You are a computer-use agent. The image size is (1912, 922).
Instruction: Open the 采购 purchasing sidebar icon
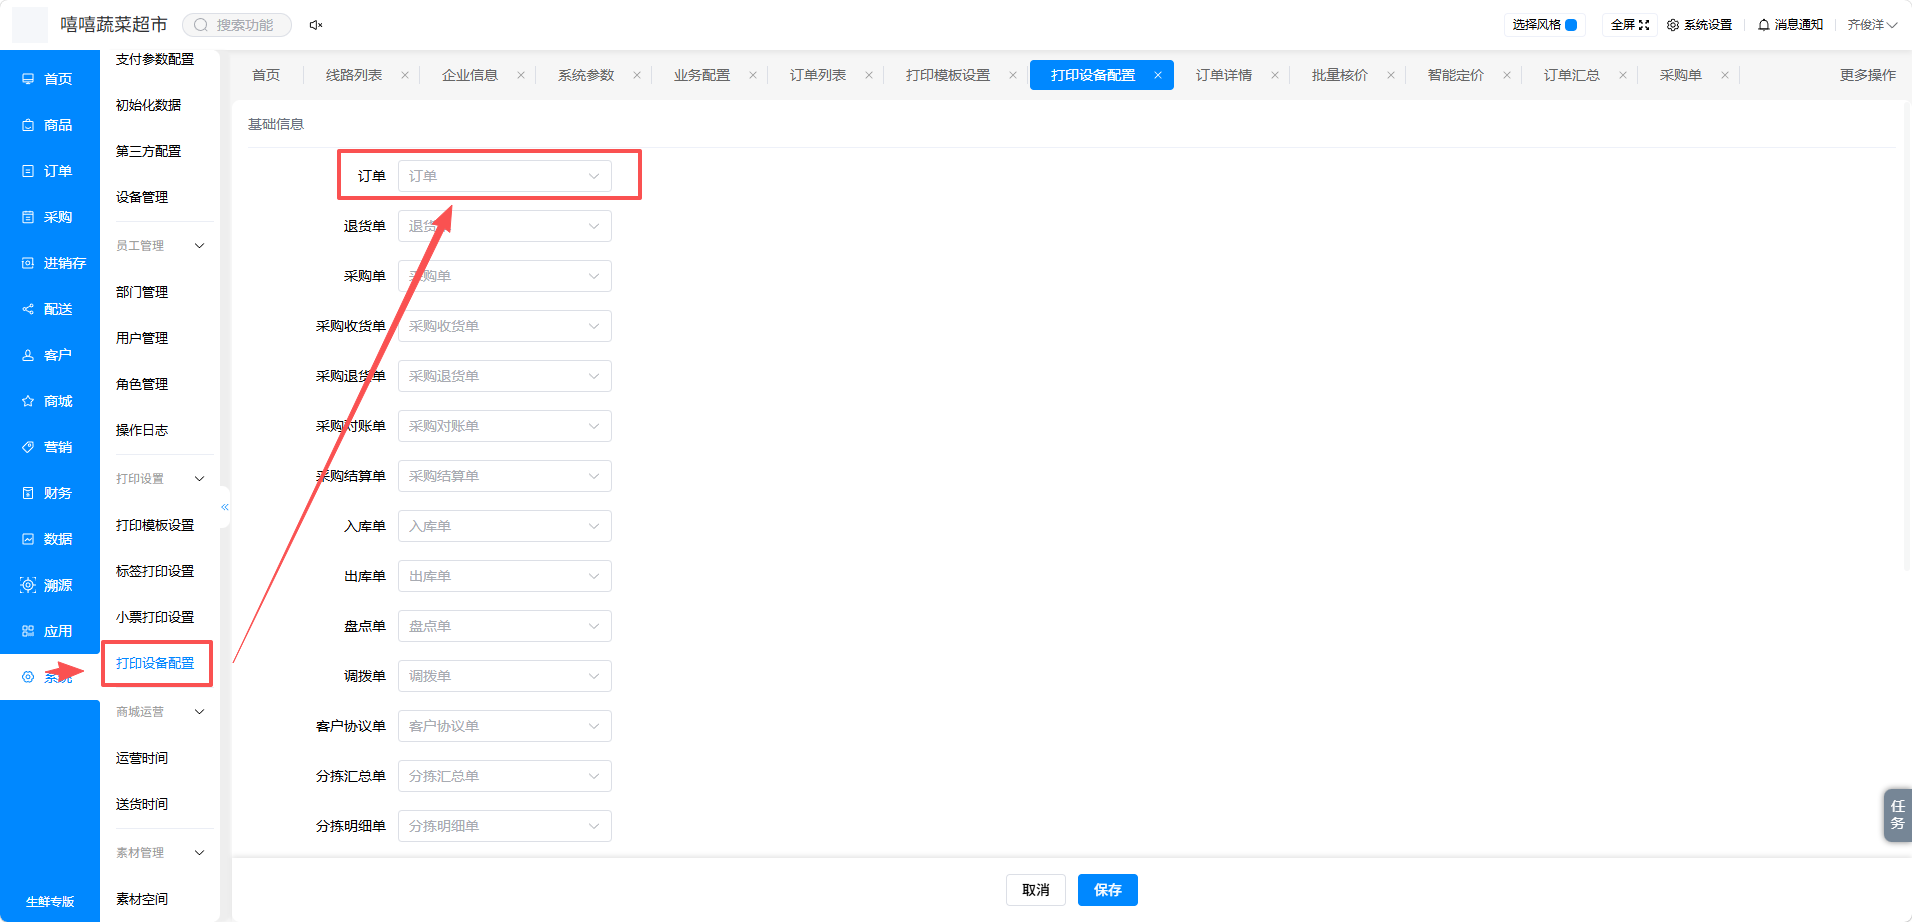(x=28, y=217)
